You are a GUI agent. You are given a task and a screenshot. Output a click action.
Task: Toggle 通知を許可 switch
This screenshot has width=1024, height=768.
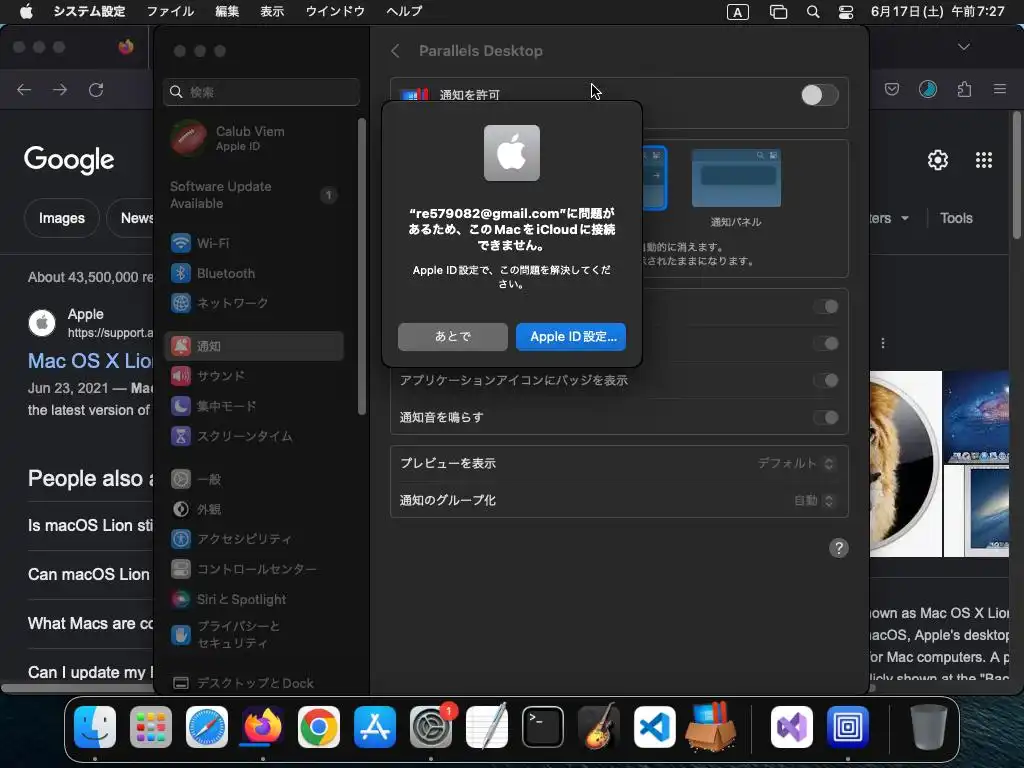(x=820, y=95)
